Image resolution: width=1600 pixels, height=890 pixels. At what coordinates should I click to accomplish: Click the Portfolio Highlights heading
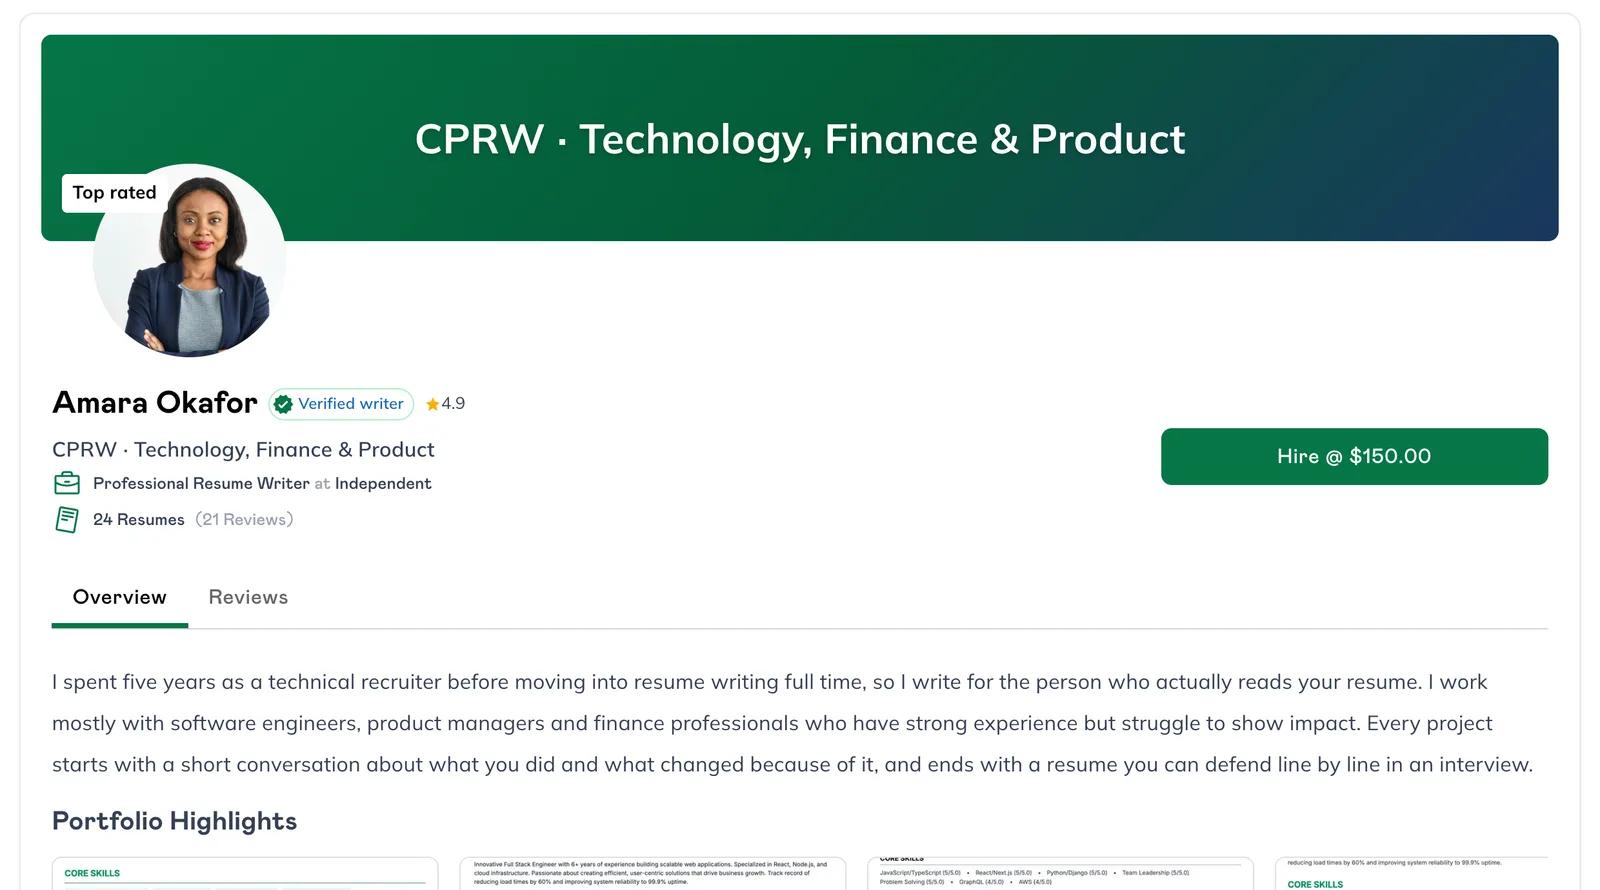[x=175, y=821]
